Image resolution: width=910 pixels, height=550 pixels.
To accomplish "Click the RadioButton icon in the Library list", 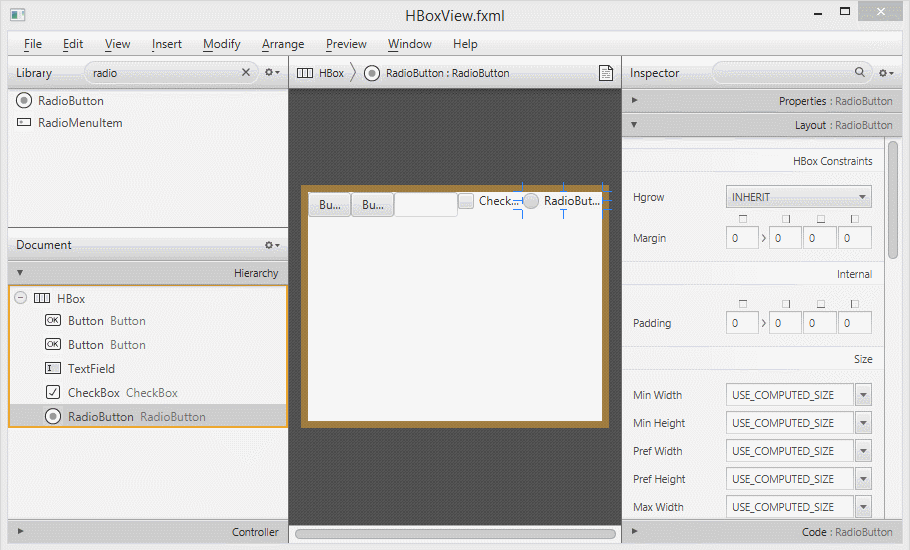I will pyautogui.click(x=24, y=101).
